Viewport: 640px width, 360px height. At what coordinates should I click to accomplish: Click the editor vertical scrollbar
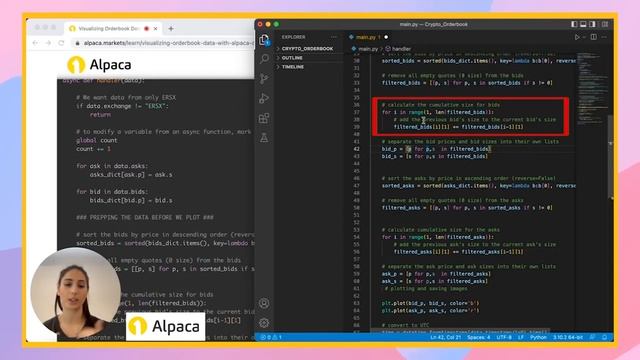click(x=610, y=157)
